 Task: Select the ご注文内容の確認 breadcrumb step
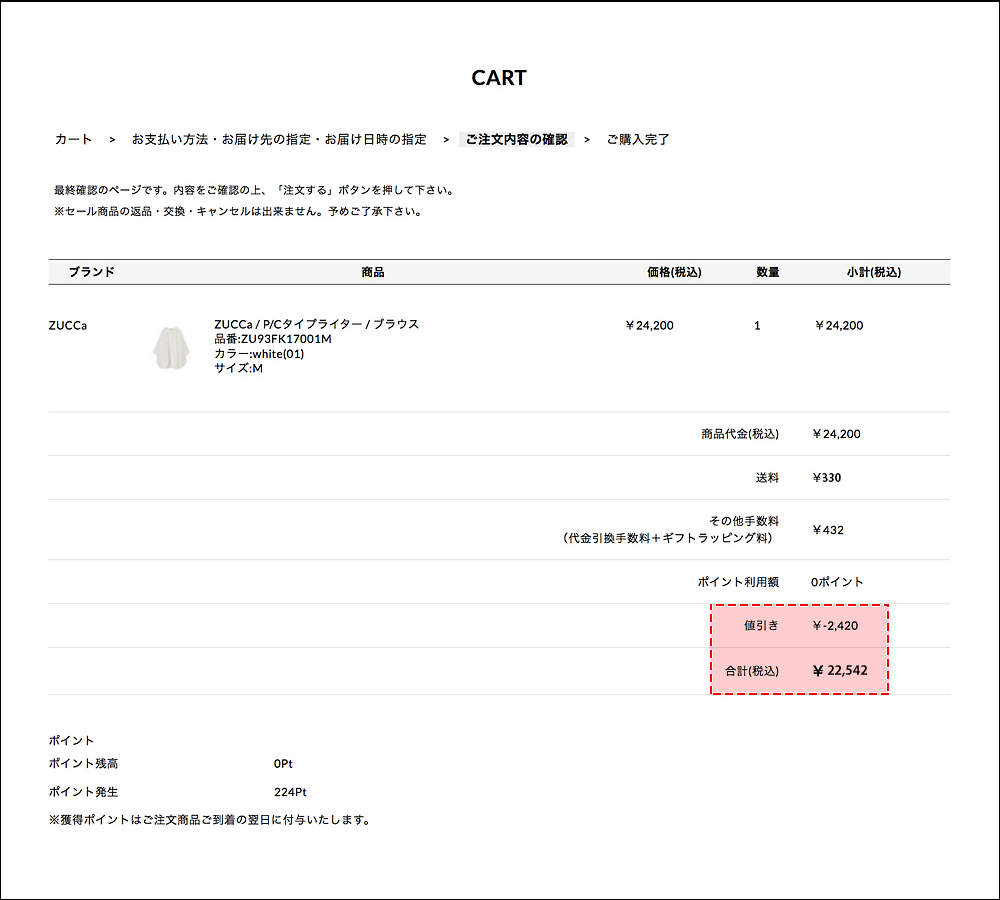516,140
